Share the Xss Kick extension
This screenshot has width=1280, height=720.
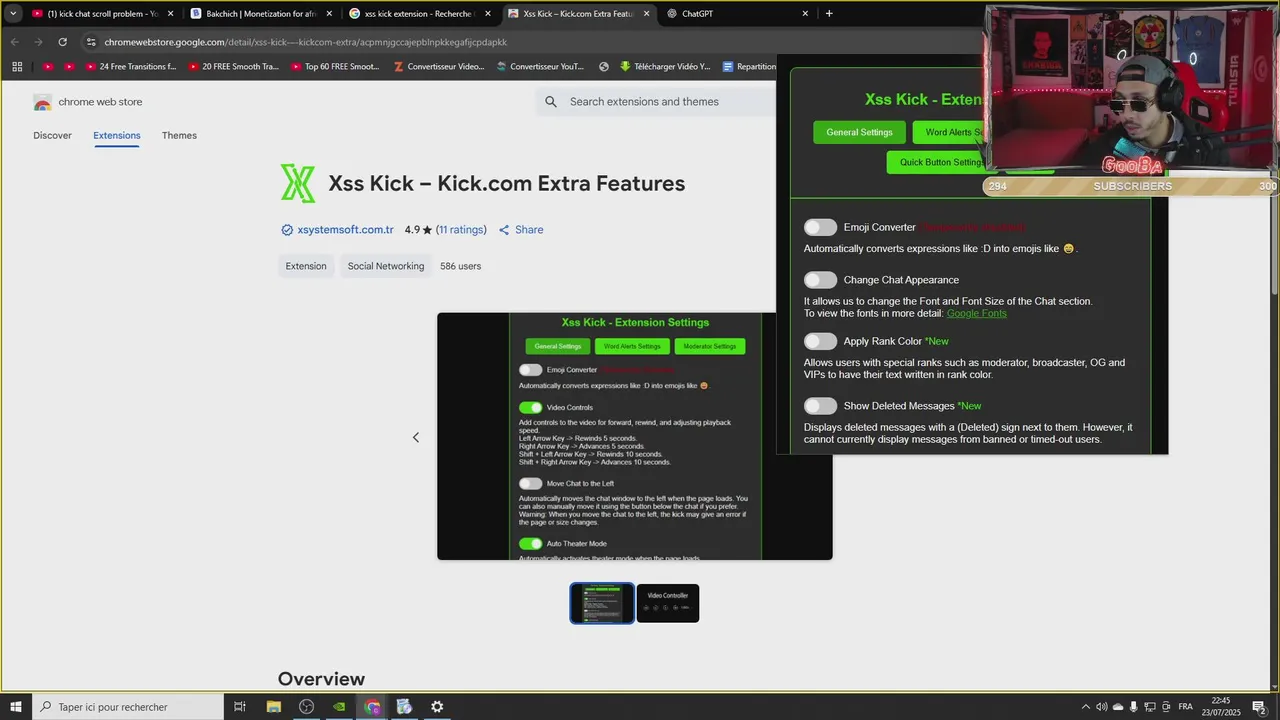tap(521, 230)
